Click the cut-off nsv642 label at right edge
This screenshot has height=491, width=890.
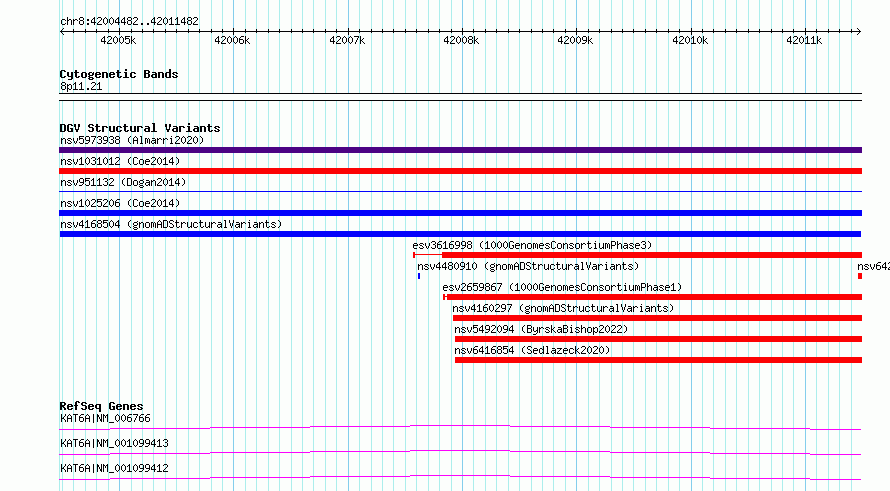click(873, 266)
